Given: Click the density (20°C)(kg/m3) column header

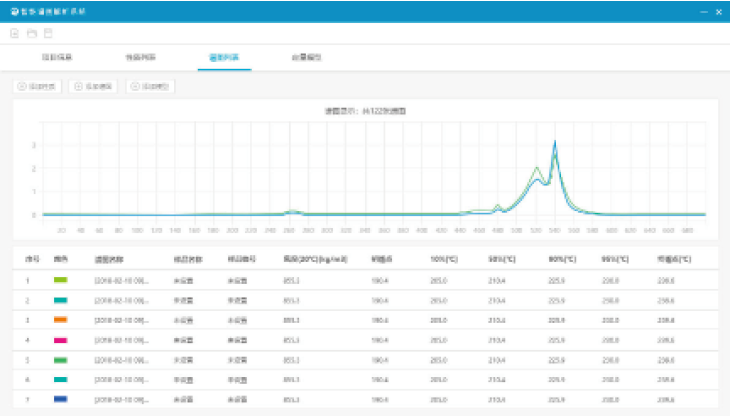Looking at the screenshot, I should [314, 258].
